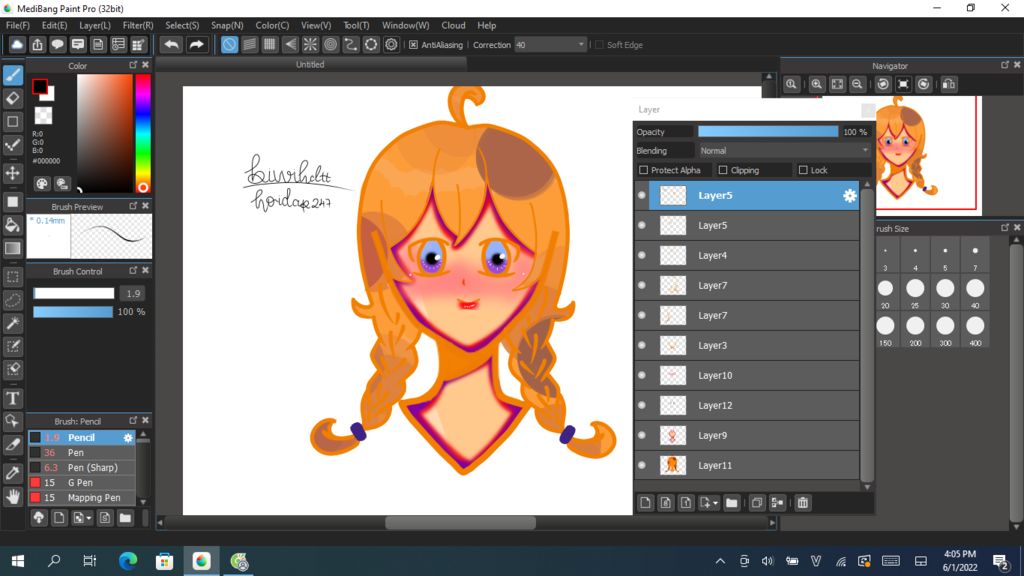
Task: Open the Select menu
Action: pyautogui.click(x=182, y=25)
